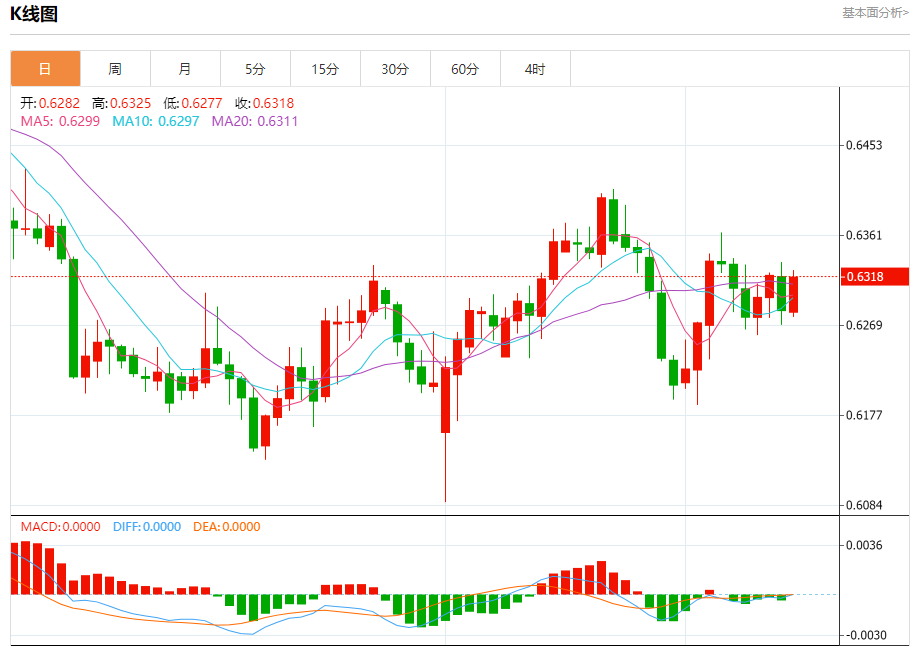
Task: Click the MACD:0.0000 label
Action: tap(60, 527)
